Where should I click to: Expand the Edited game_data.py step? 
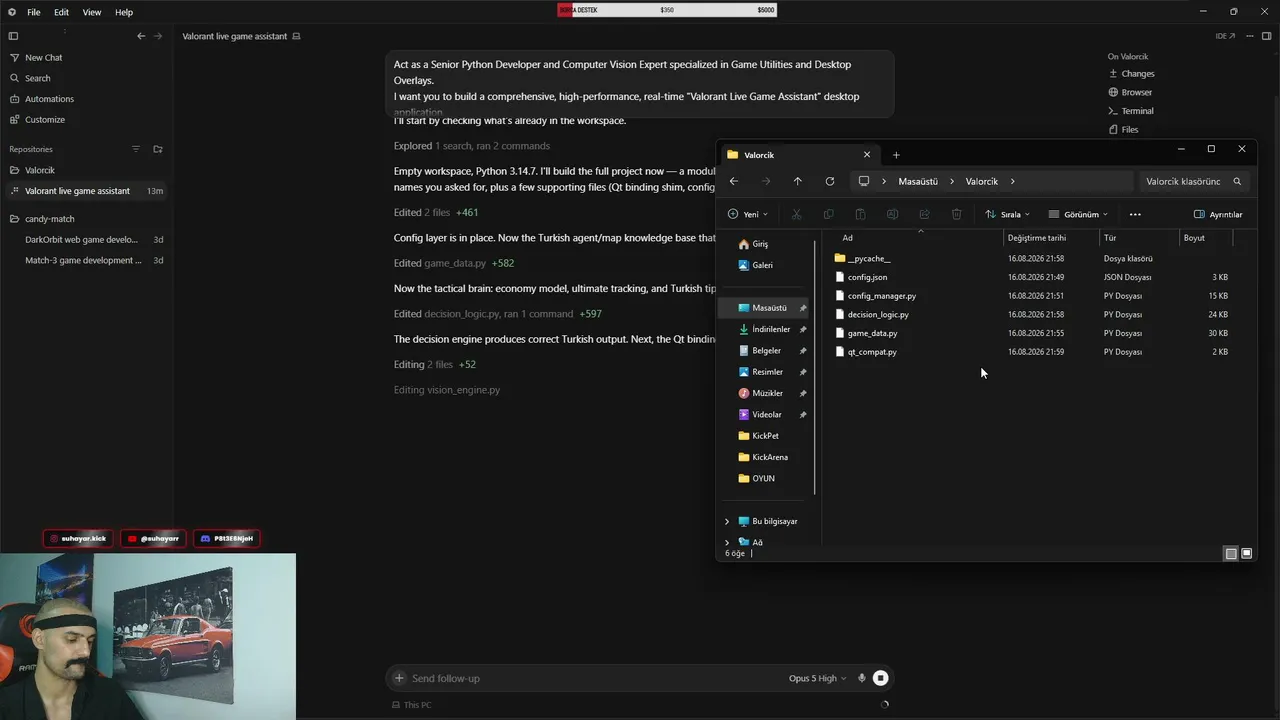(454, 263)
